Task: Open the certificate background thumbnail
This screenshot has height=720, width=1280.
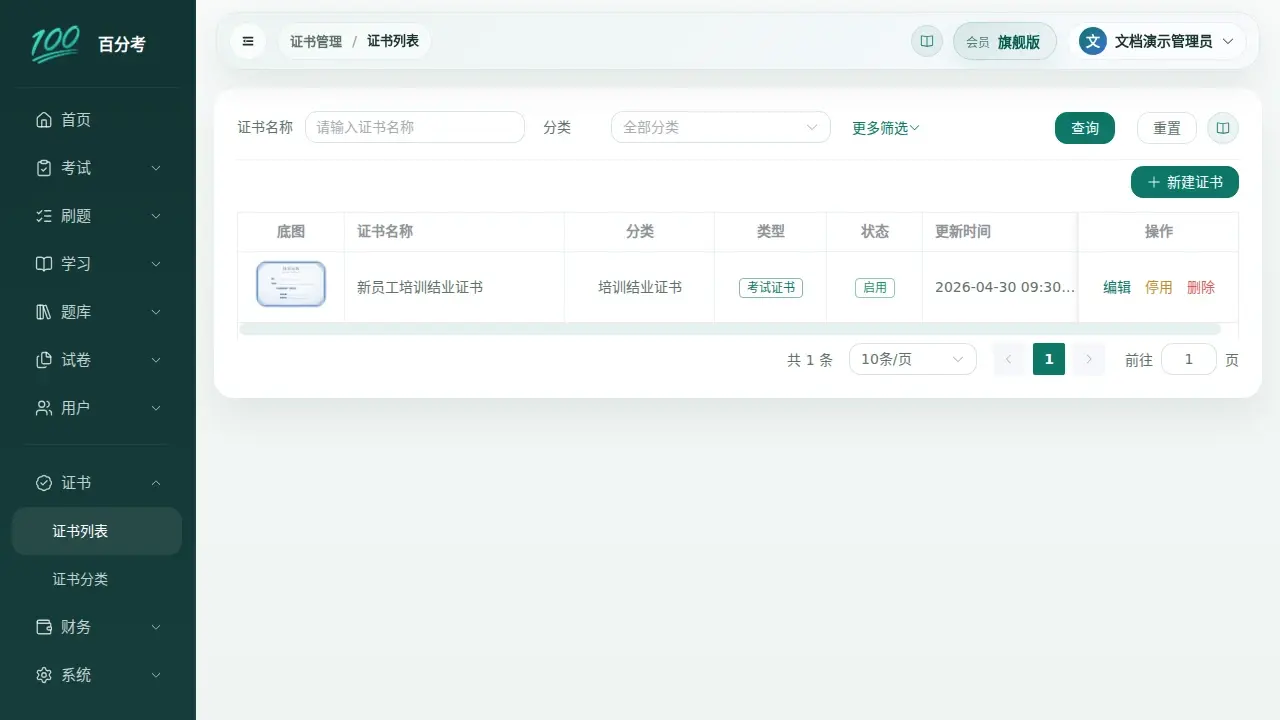Action: click(x=291, y=284)
